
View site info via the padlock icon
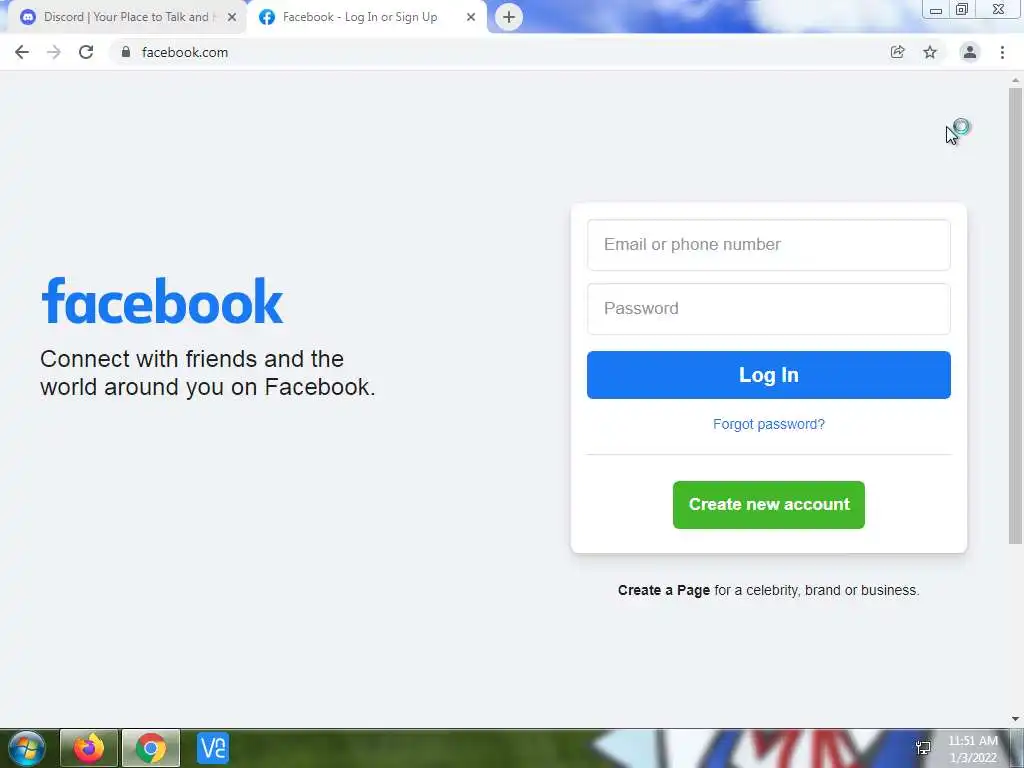pos(125,52)
